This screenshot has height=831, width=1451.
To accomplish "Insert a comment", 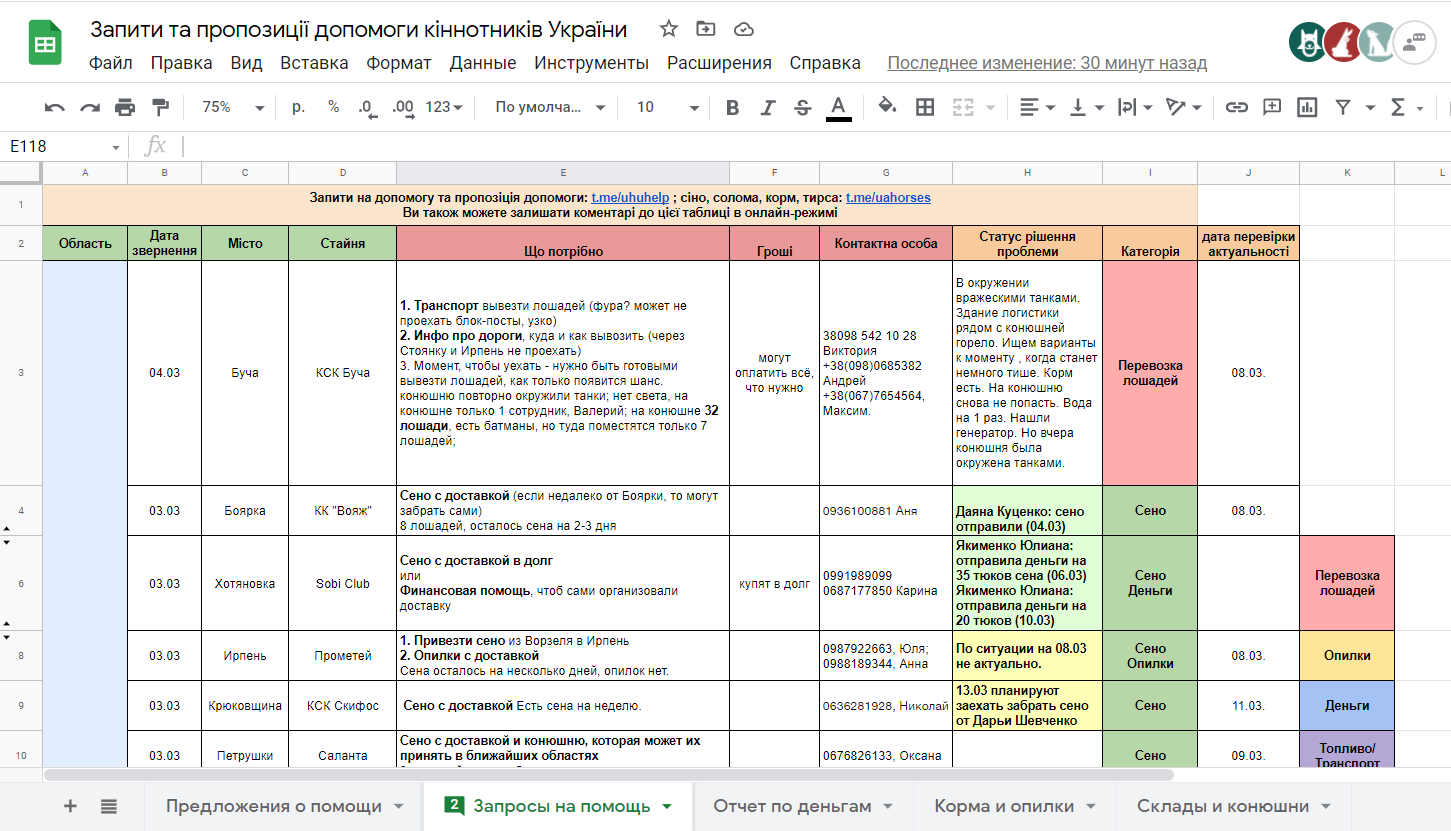I will tap(1272, 107).
